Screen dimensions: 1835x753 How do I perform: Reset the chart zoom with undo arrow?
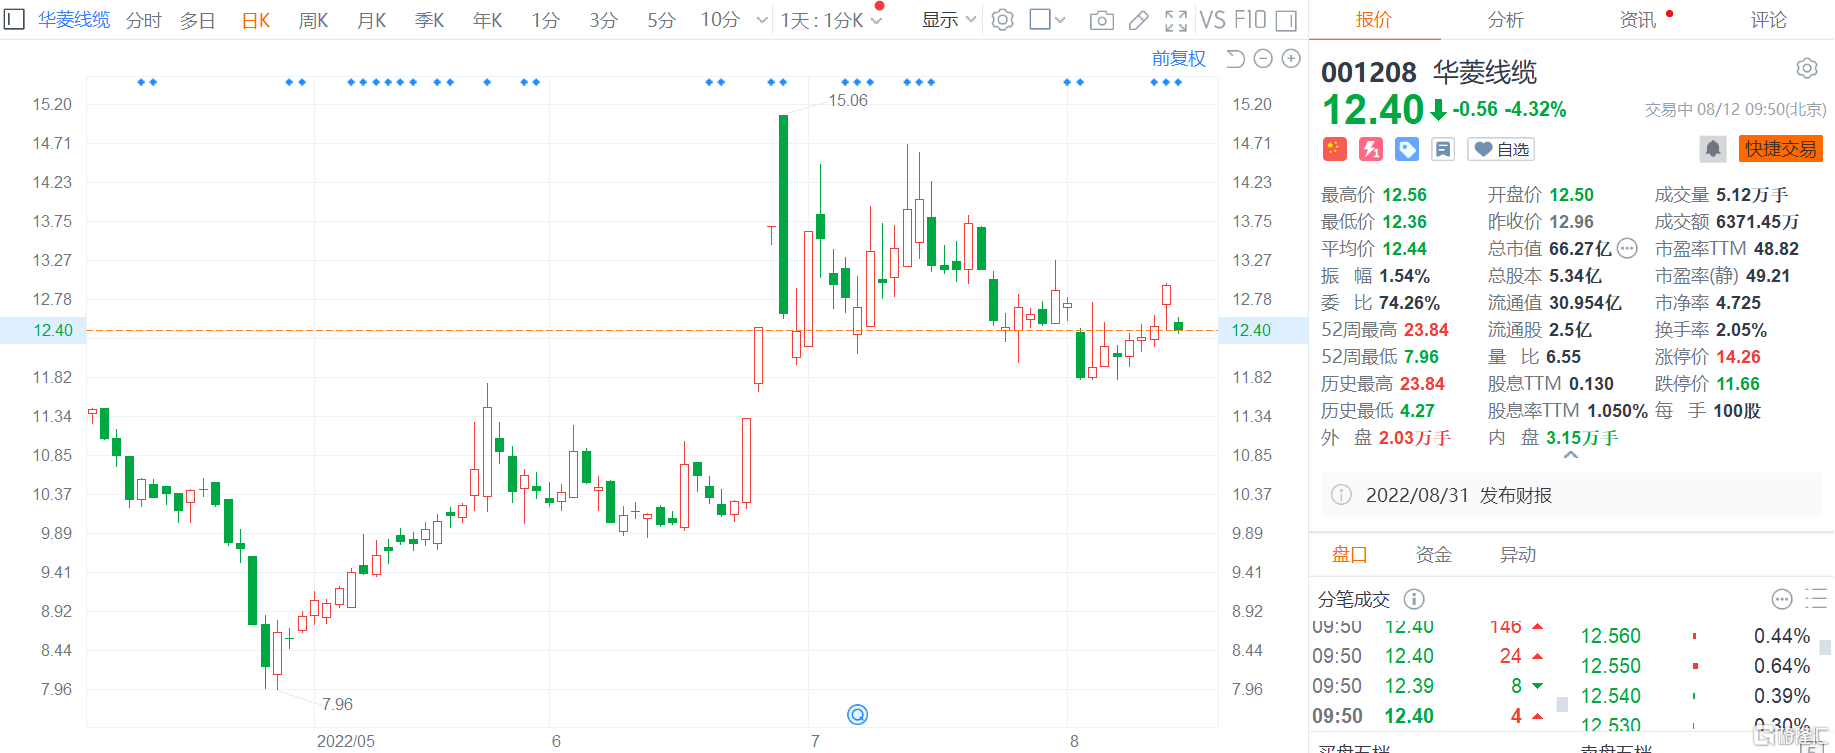coord(1235,59)
